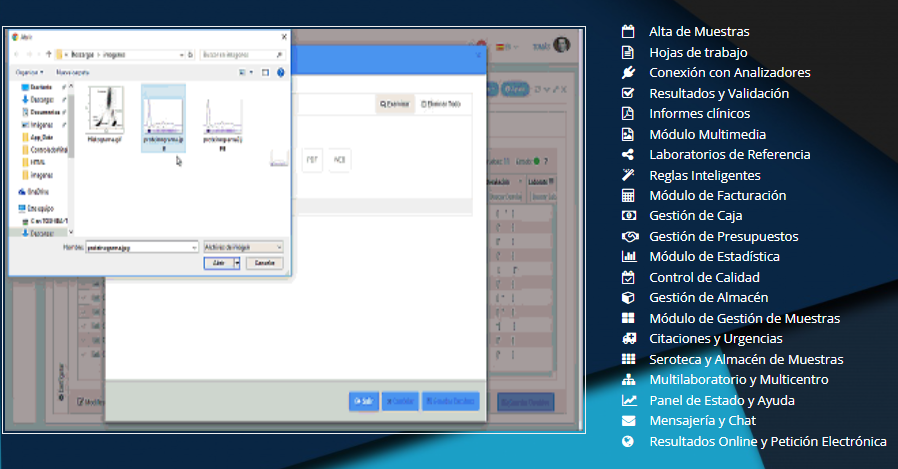The image size is (898, 469).
Task: Click the sitemap icon for Multilaboratorio y Multicentro
Action: coord(629,379)
